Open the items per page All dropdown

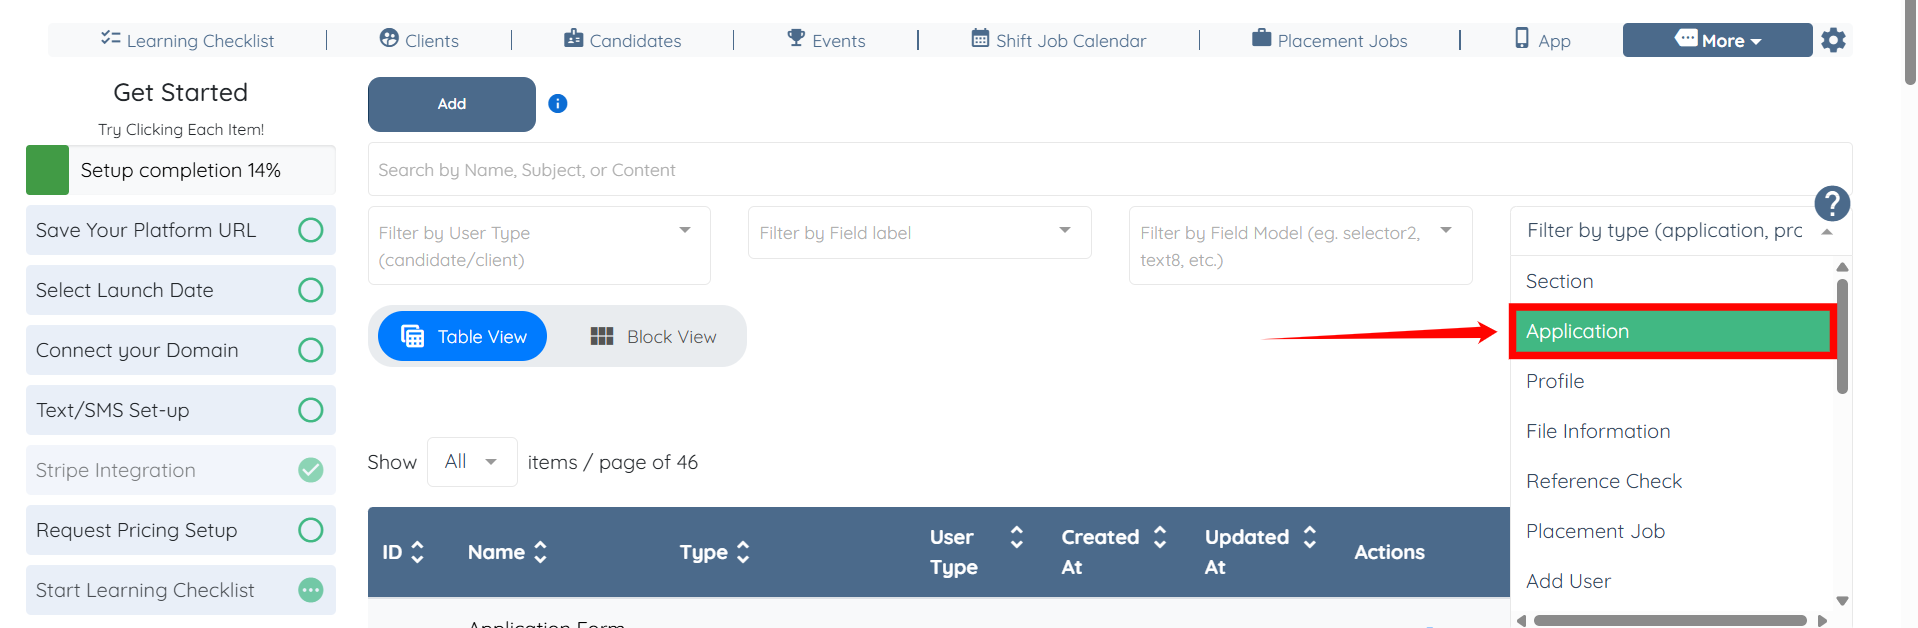coord(472,462)
